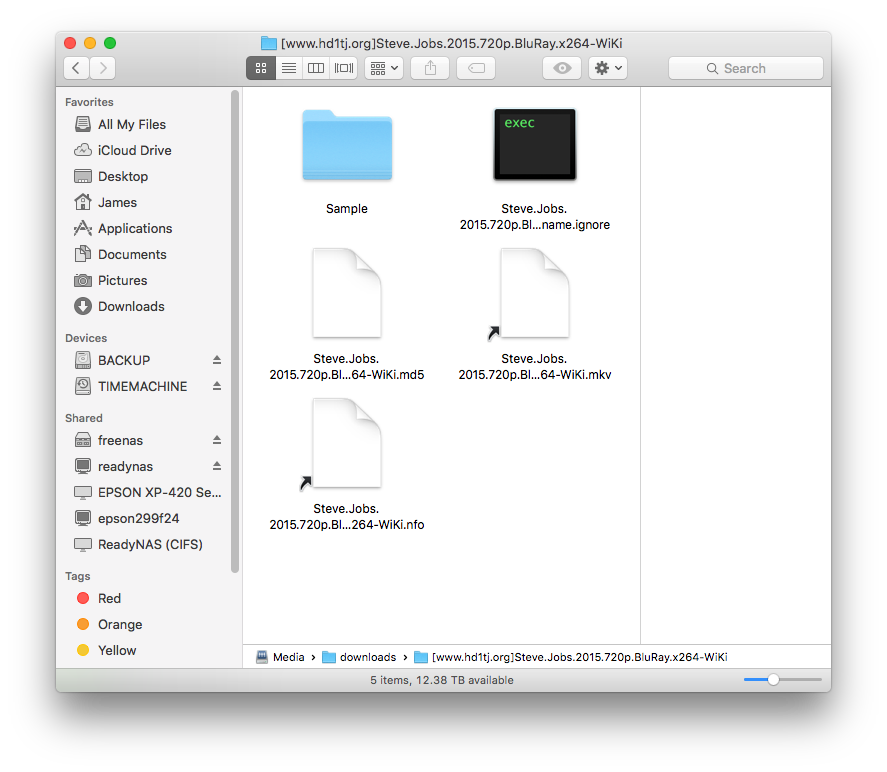Eject the TIMEMACHINE drive
The width and height of the screenshot is (887, 772).
point(217,386)
